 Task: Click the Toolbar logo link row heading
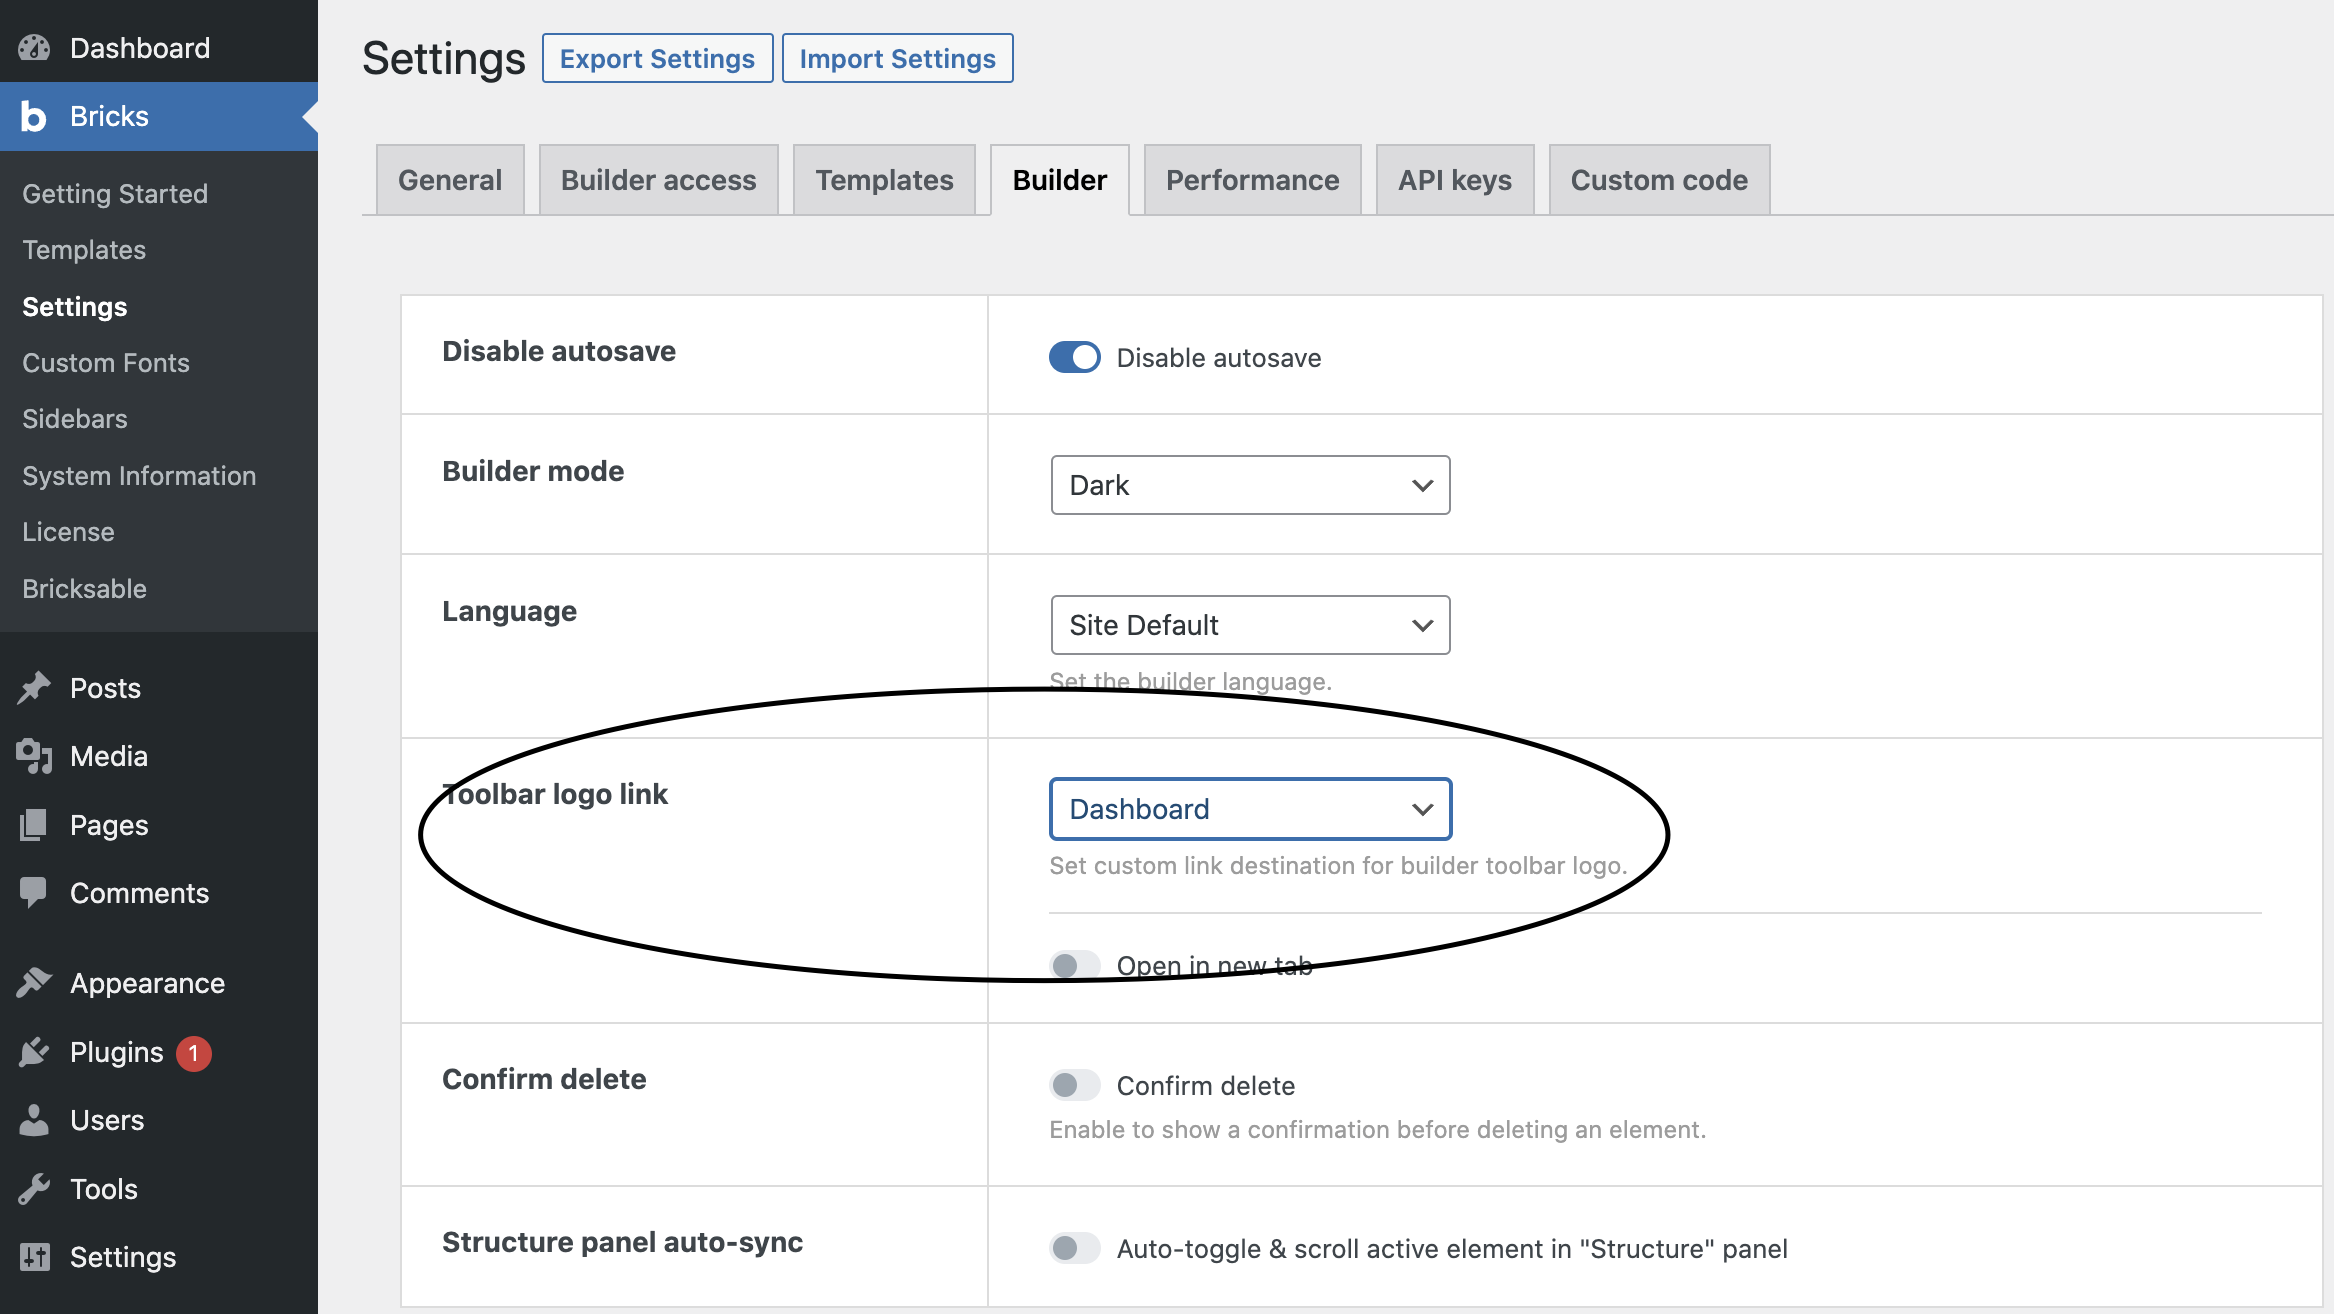[x=556, y=794]
